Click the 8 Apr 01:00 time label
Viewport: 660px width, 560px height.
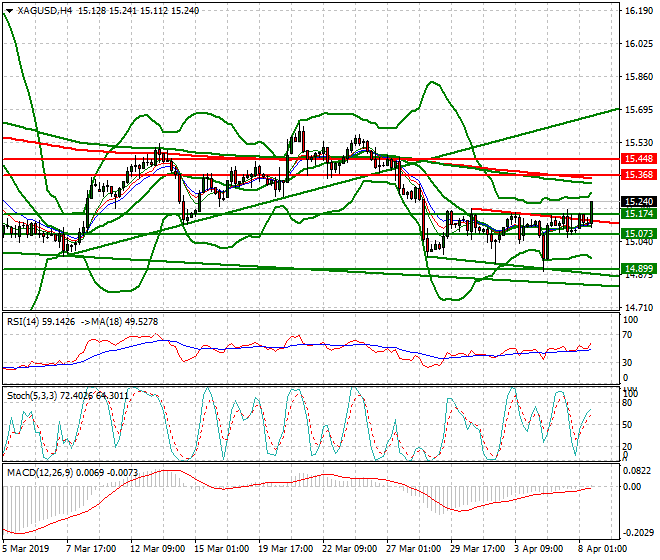pyautogui.click(x=603, y=549)
